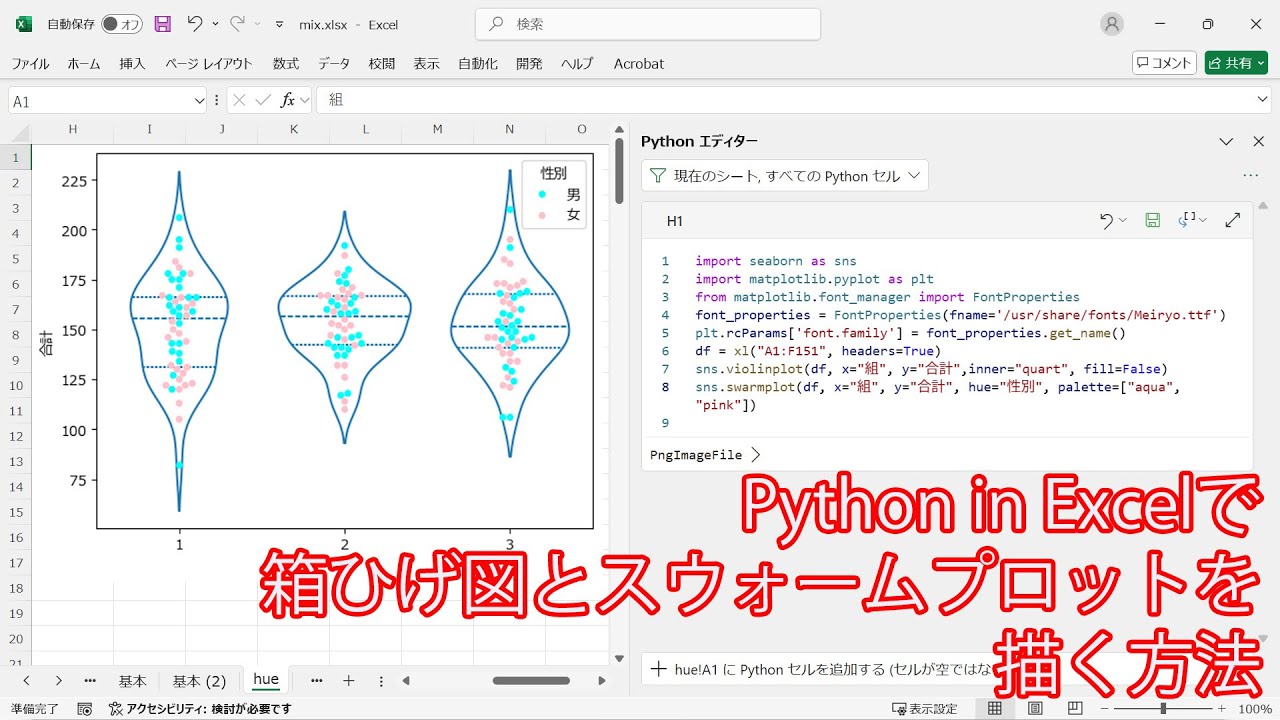Click the undo icon in Python cell H1
Image resolution: width=1280 pixels, height=720 pixels.
tap(1106, 220)
